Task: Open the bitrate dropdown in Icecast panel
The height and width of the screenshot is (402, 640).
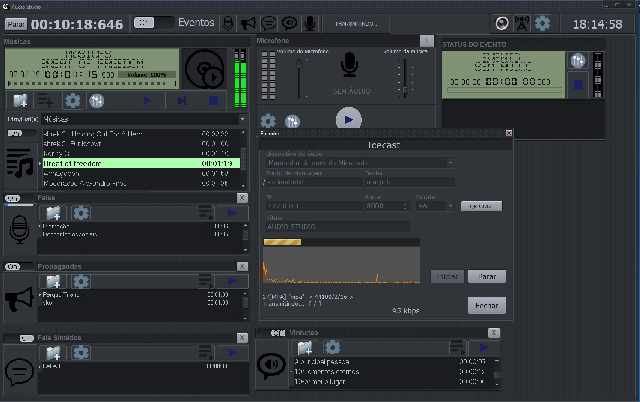Action: pos(436,206)
